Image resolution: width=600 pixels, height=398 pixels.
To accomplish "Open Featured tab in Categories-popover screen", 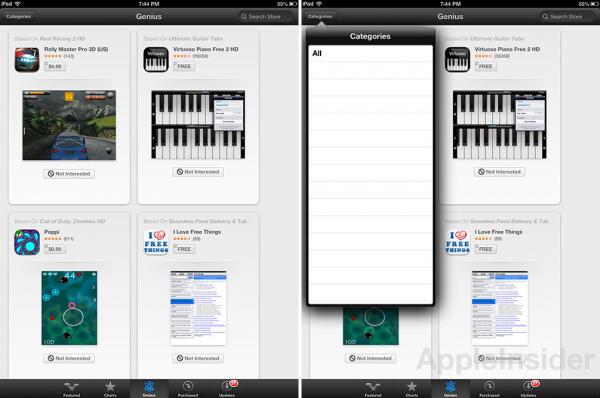I will (x=373, y=389).
